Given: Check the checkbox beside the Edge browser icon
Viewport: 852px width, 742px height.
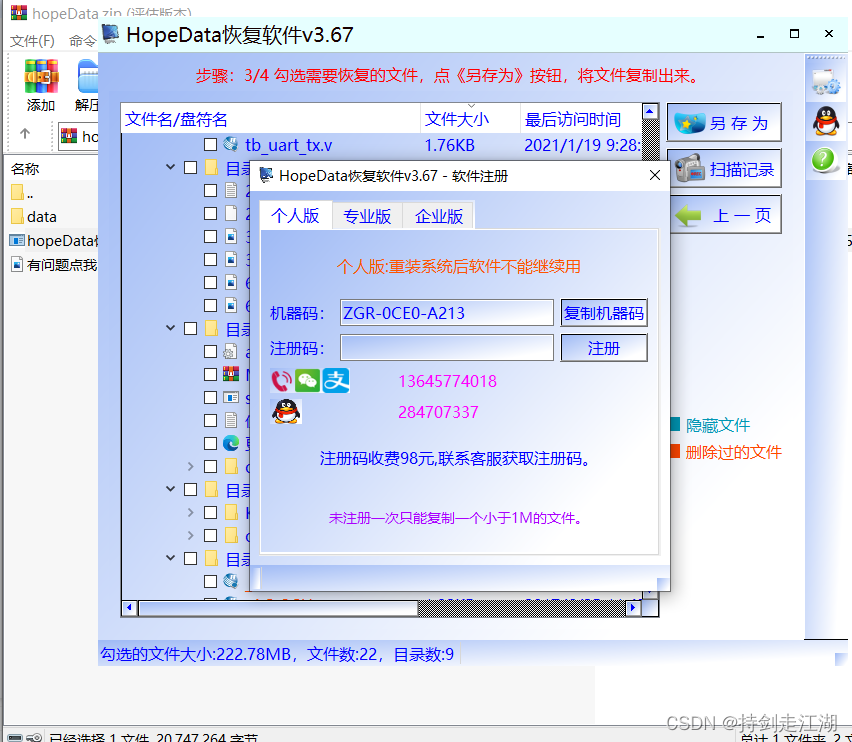Looking at the screenshot, I should tap(210, 443).
